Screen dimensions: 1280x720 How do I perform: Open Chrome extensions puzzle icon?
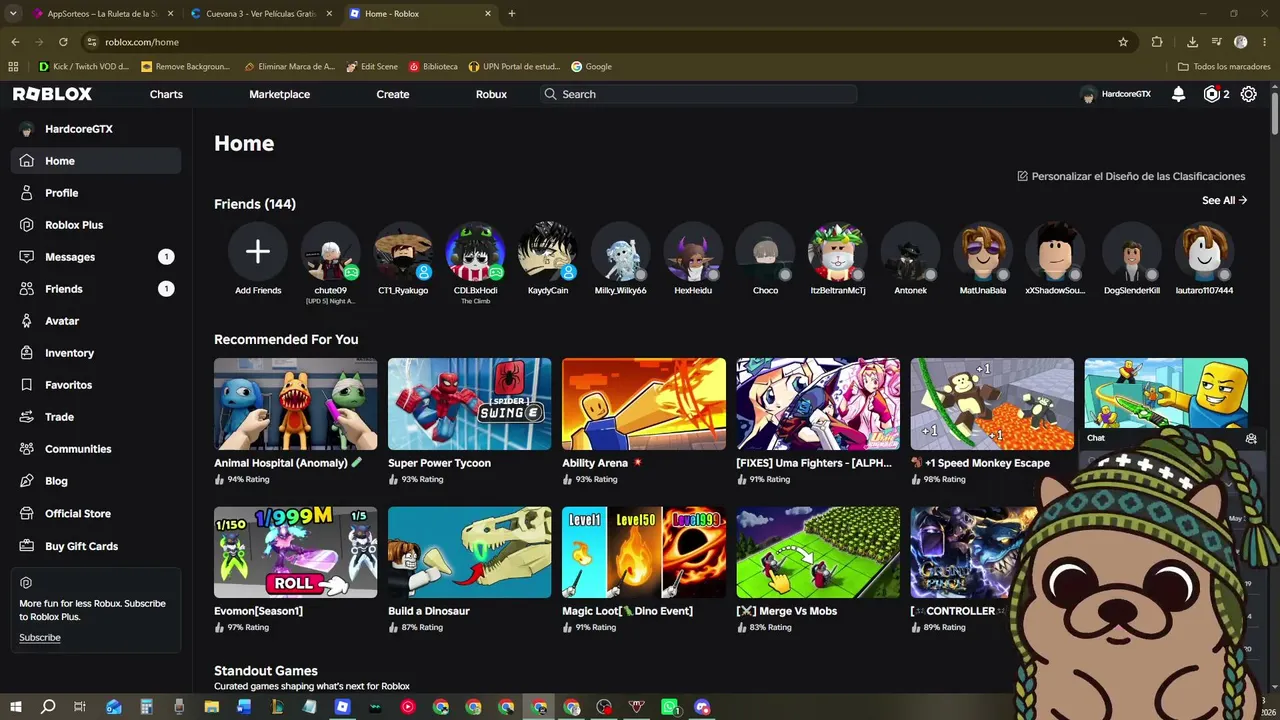coord(1157,42)
